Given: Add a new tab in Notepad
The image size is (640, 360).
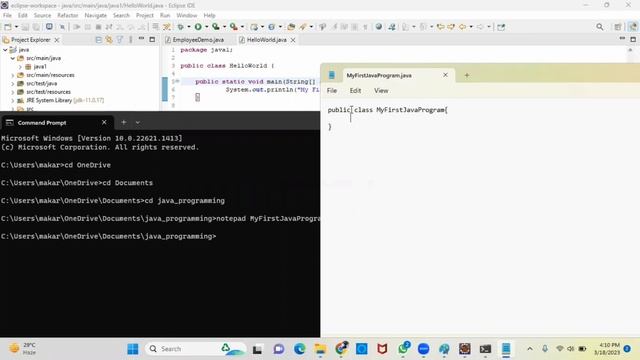Looking at the screenshot, I should tap(467, 75).
